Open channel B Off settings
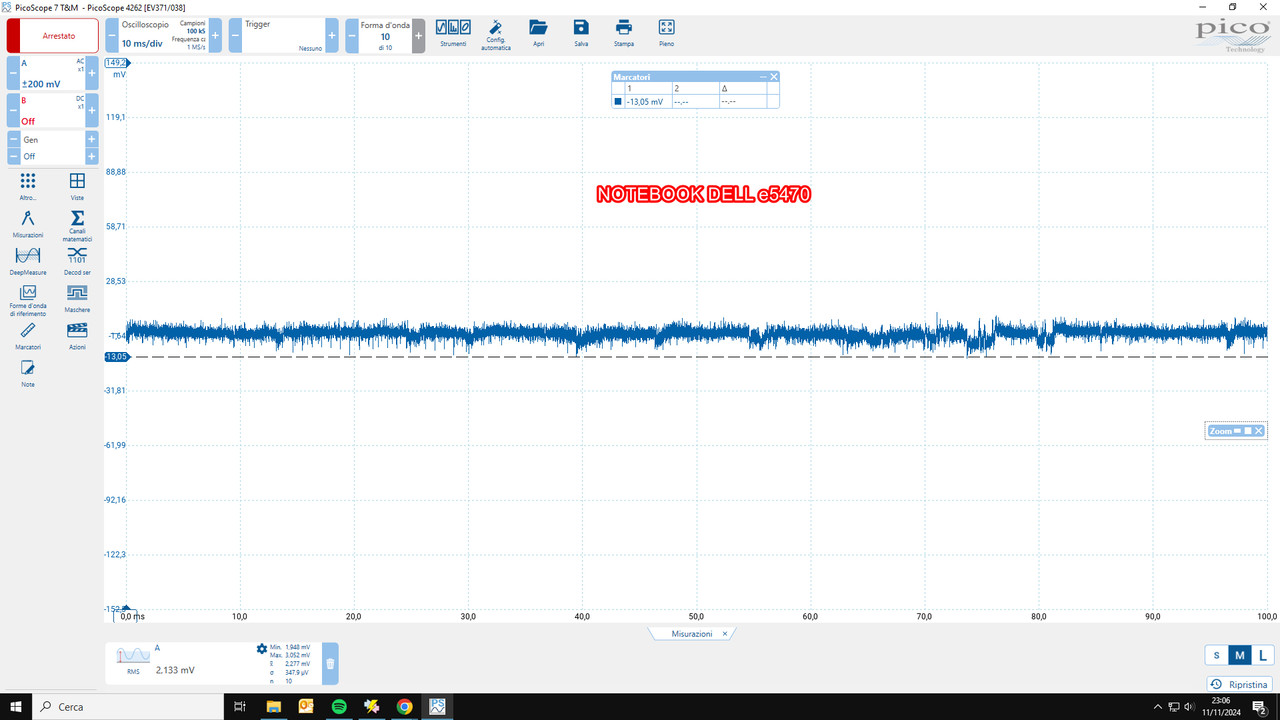Viewport: 1280px width, 720px height. [53, 111]
